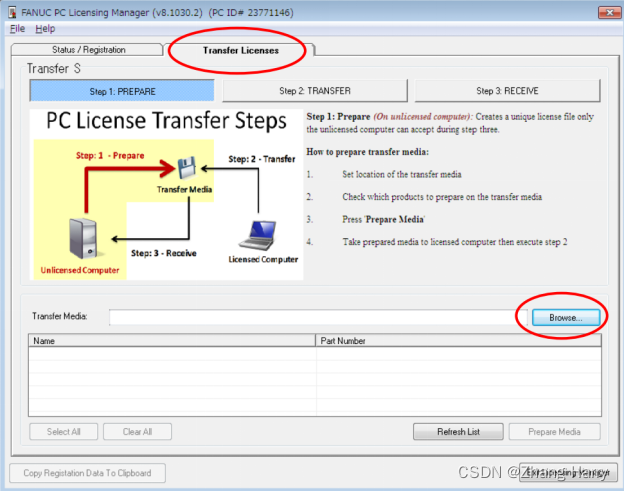The image size is (624, 491).
Task: Click 'Check which products to prepare' instruction
Action: point(442,197)
